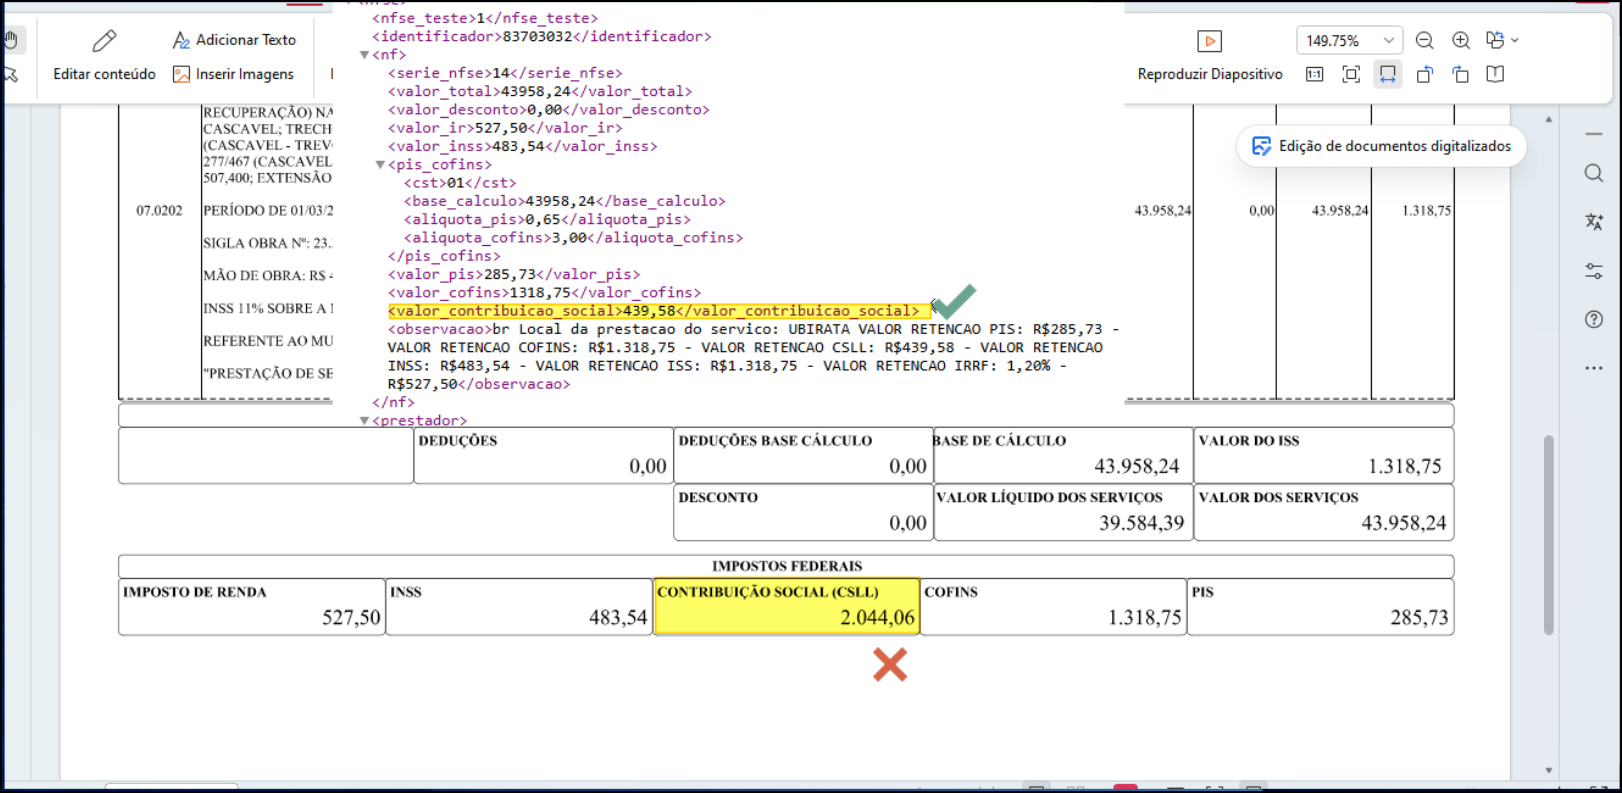1622x793 pixels.
Task: Click Edição de documentos digitalizados button
Action: [x=1382, y=146]
